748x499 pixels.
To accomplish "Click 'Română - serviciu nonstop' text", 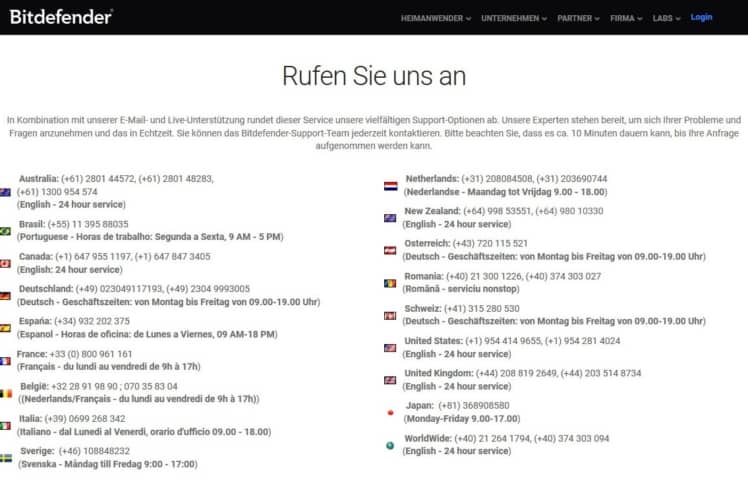I will coord(461,289).
